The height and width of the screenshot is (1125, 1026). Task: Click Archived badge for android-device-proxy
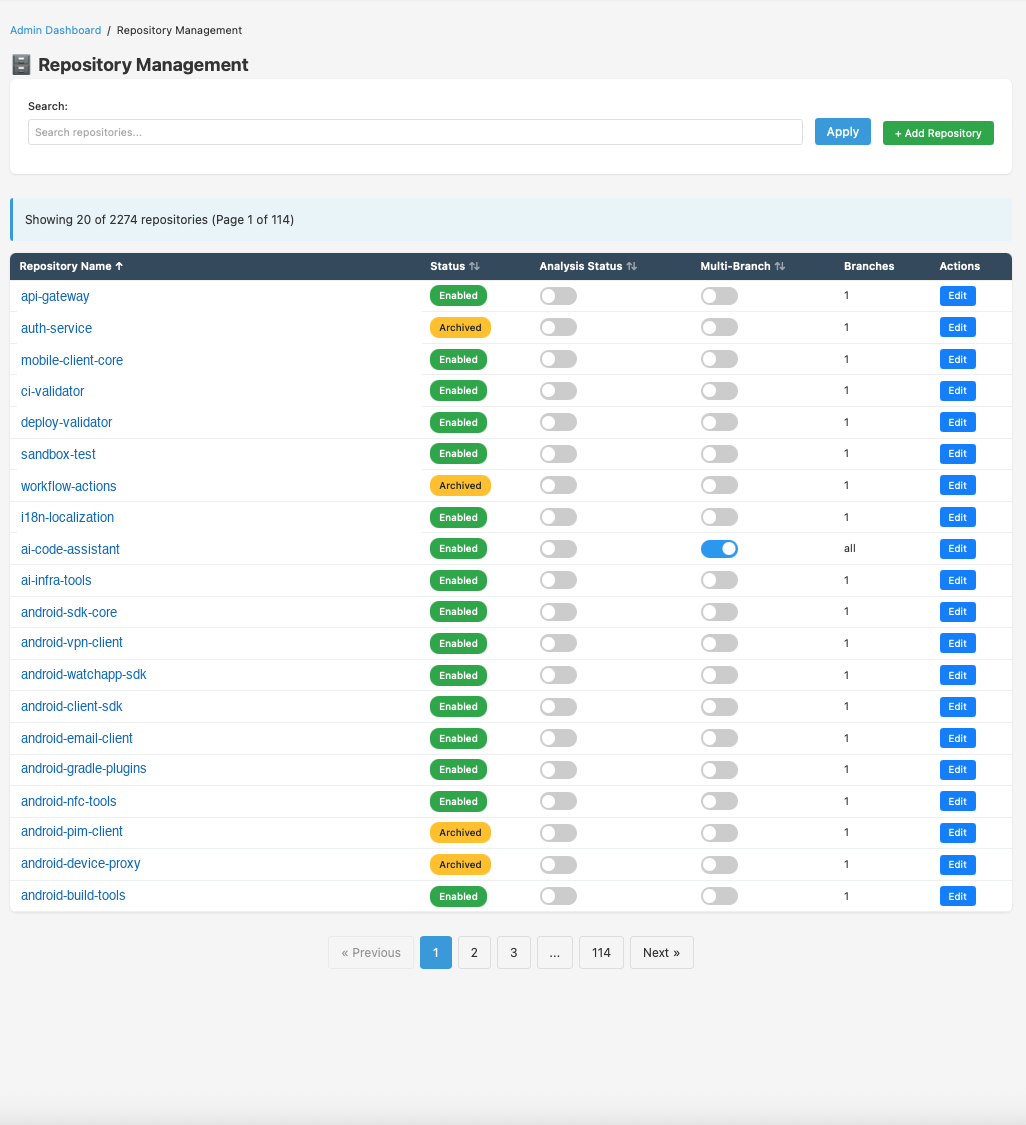point(460,865)
